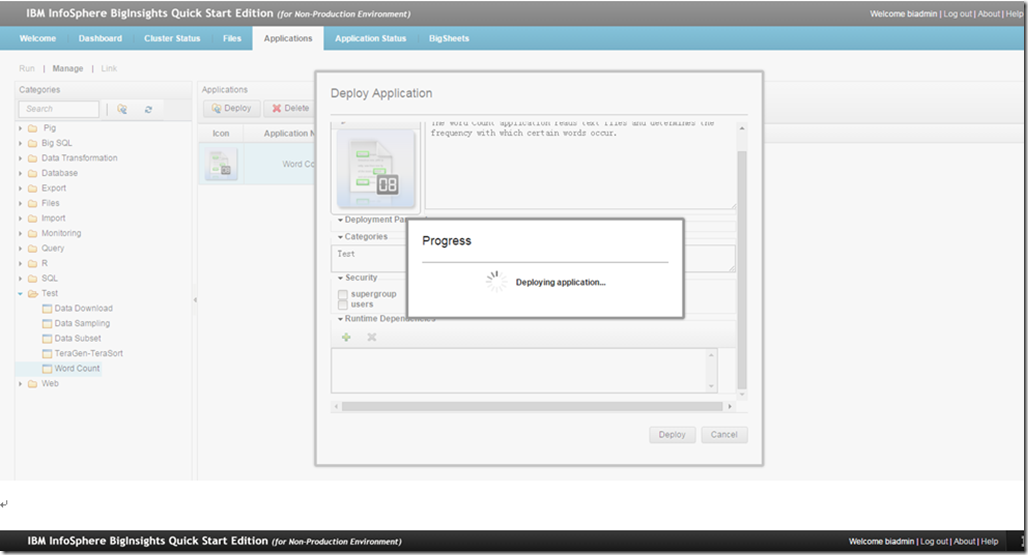Add a runtime dependency with plus icon
Screen dimensions: 1028x555
346,337
